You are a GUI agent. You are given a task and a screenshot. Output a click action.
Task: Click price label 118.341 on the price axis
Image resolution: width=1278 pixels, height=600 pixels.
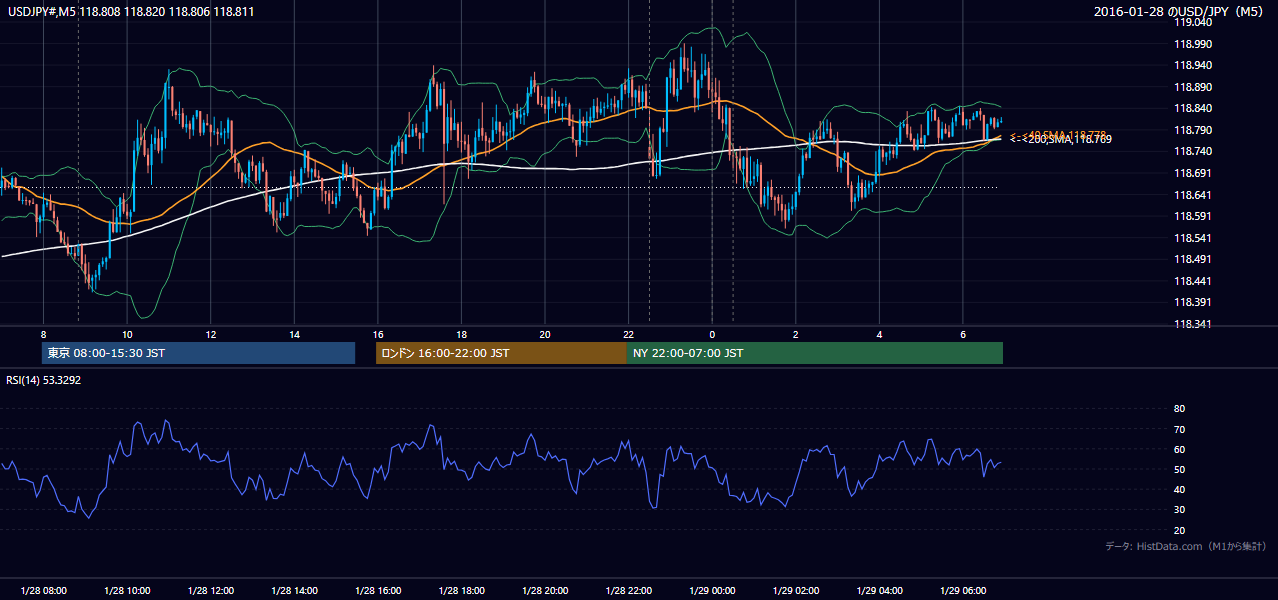pos(1192,324)
